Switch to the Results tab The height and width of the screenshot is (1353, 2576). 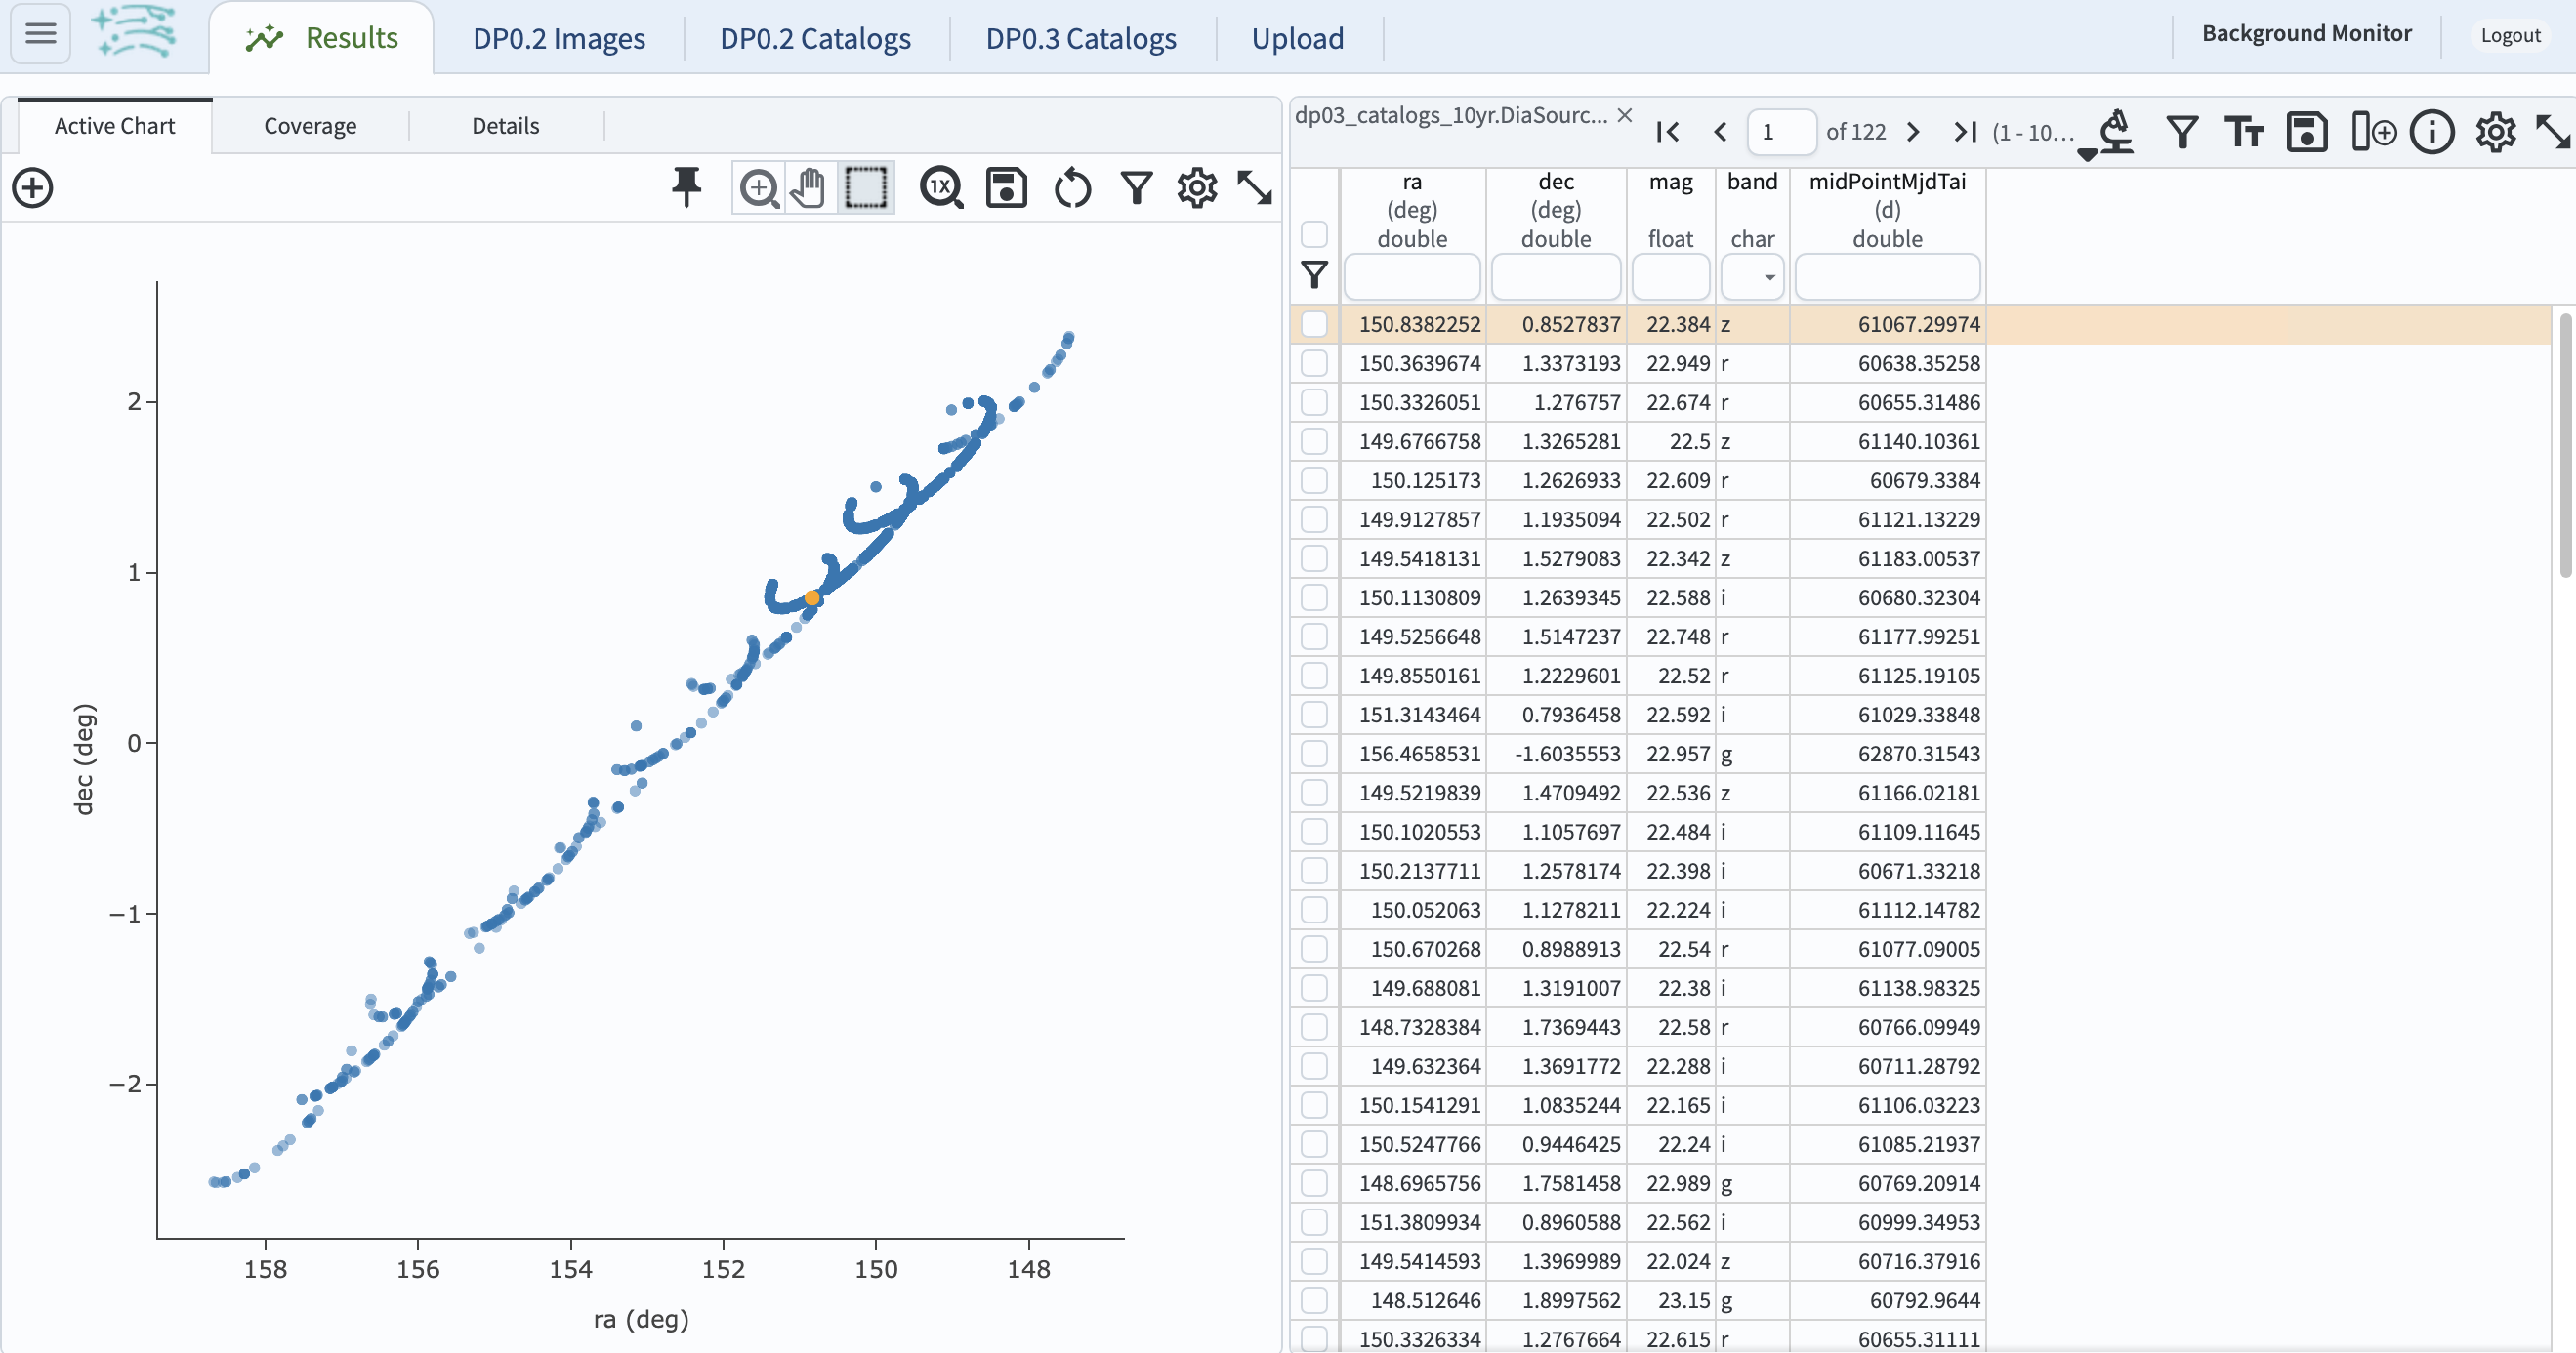click(x=321, y=38)
